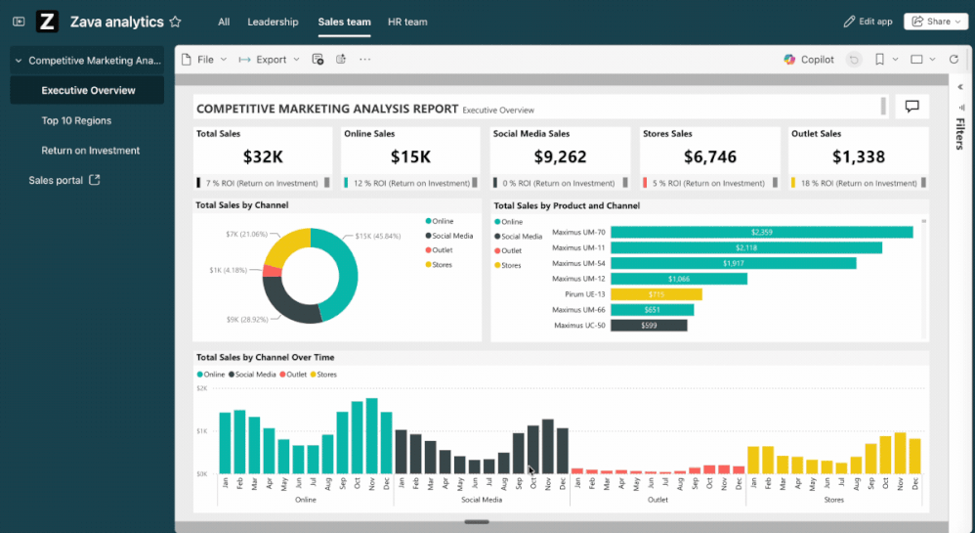975x533 pixels.
Task: Click Social Media in time chart legend
Action: tap(252, 374)
